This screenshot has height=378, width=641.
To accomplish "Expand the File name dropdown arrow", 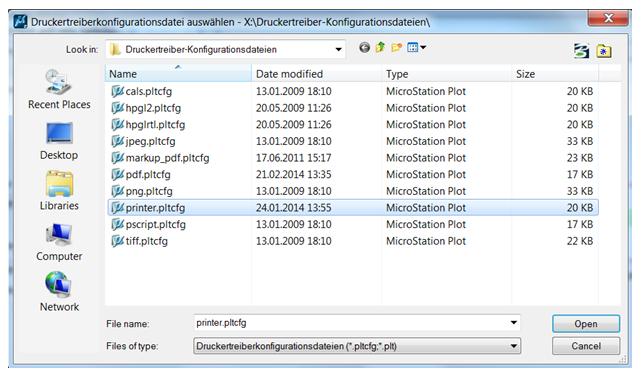I will click(513, 323).
